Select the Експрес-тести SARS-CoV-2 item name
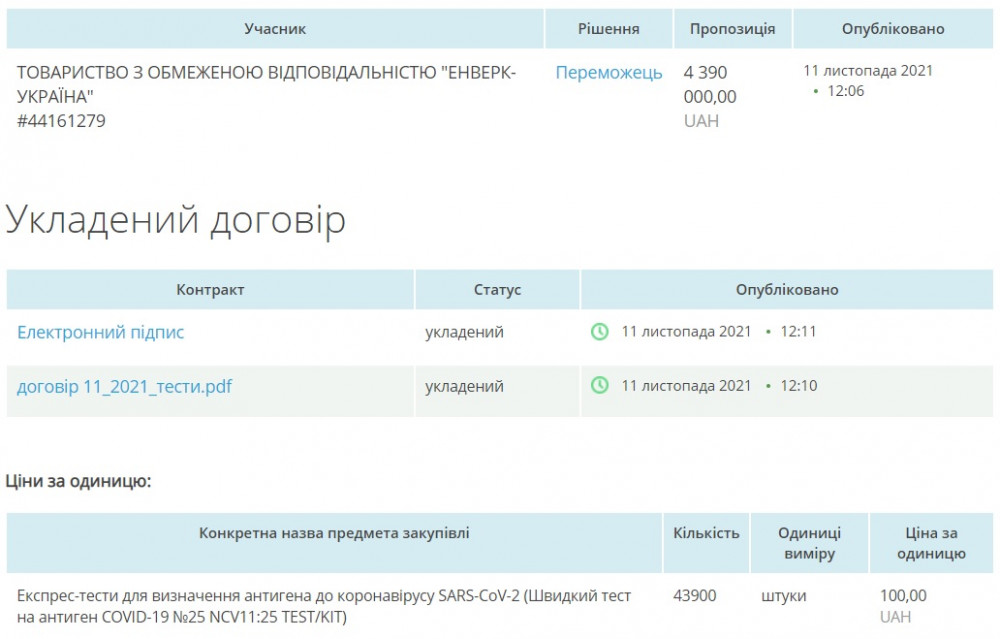The height and width of the screenshot is (639, 1000). [x=324, y=607]
